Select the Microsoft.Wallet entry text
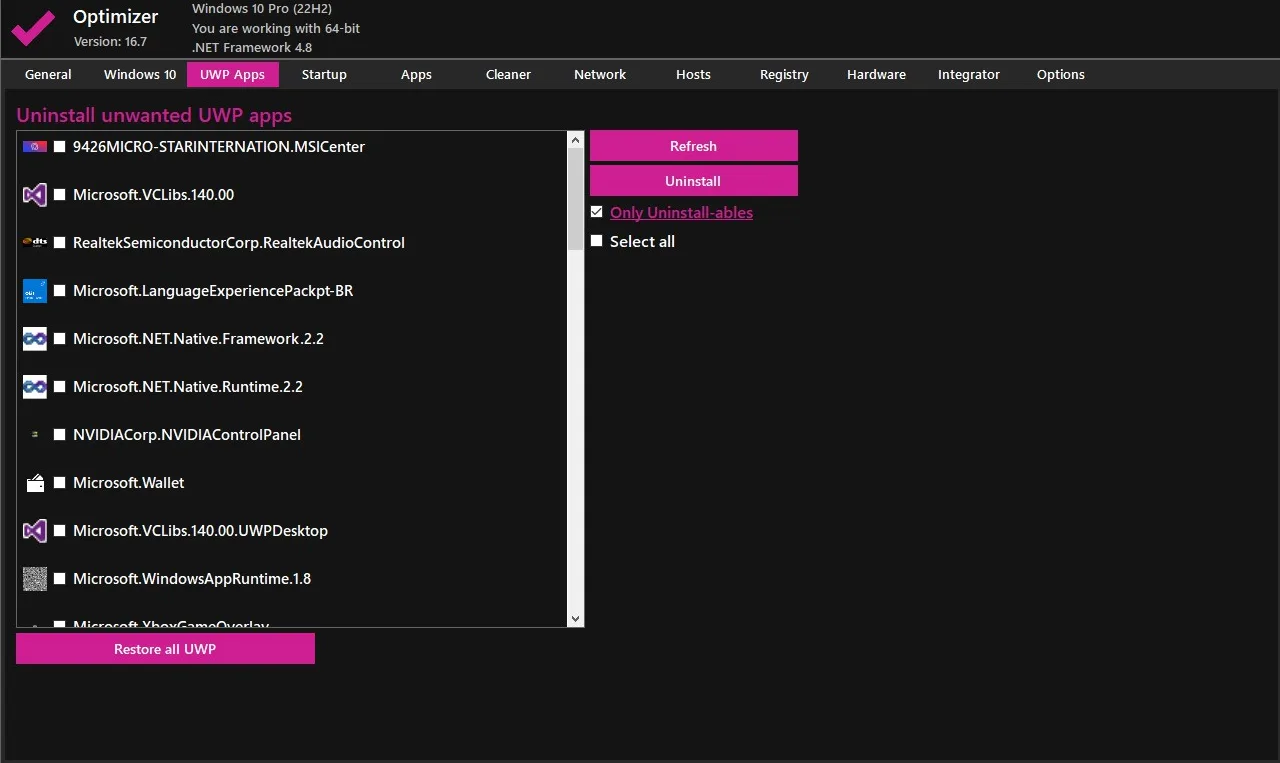Screen dimensions: 1280x763 [x=129, y=483]
